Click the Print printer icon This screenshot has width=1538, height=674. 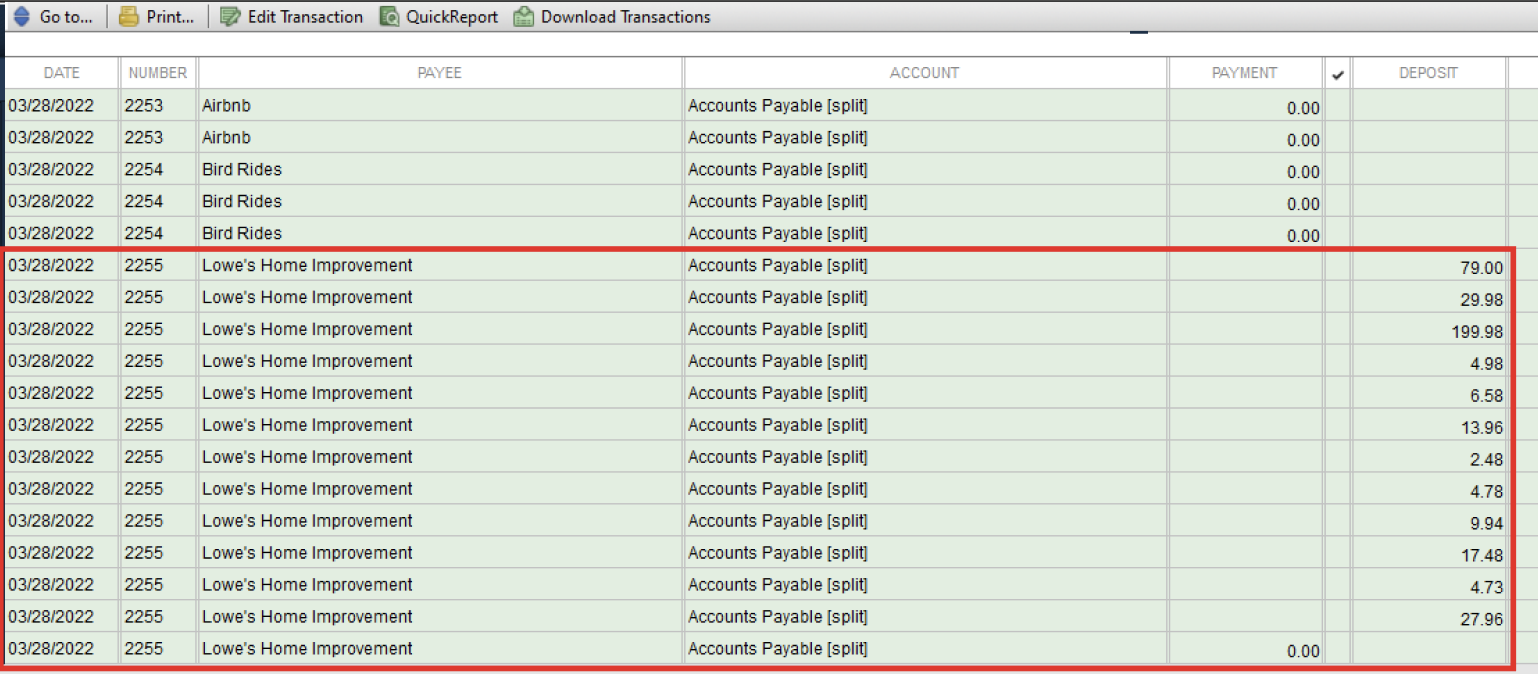pos(129,17)
